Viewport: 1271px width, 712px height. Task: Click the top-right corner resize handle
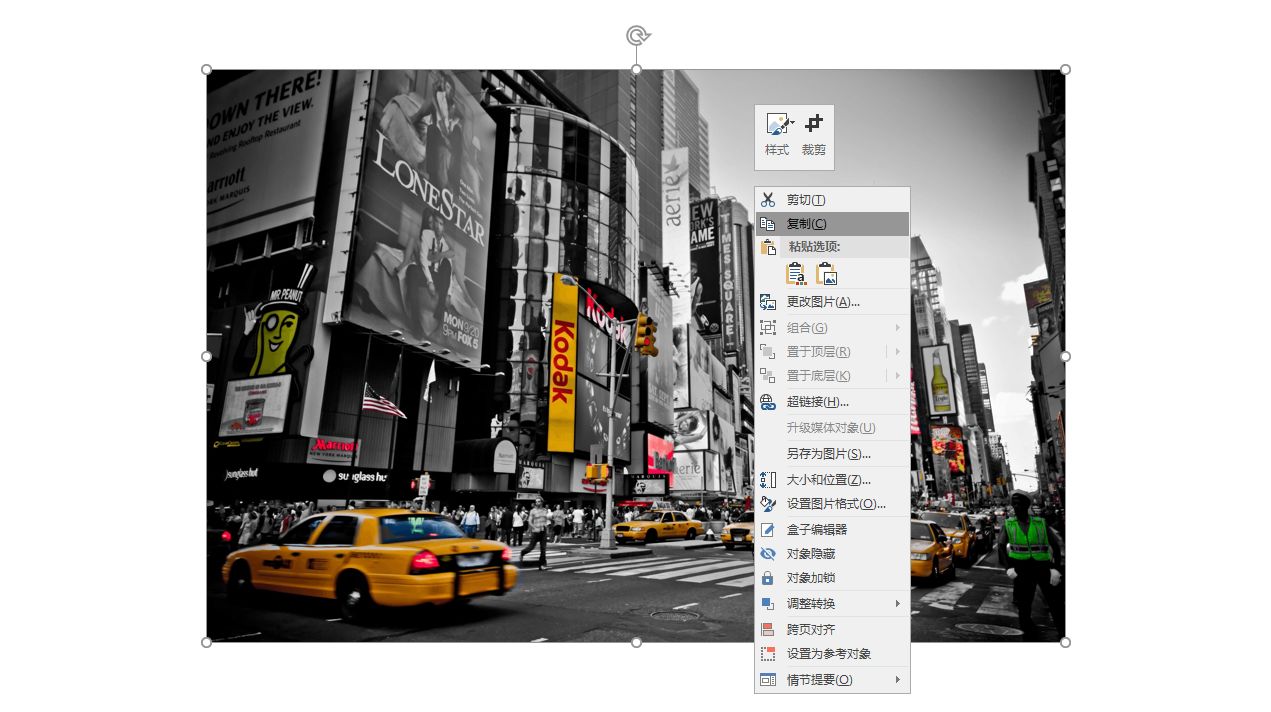point(1065,70)
